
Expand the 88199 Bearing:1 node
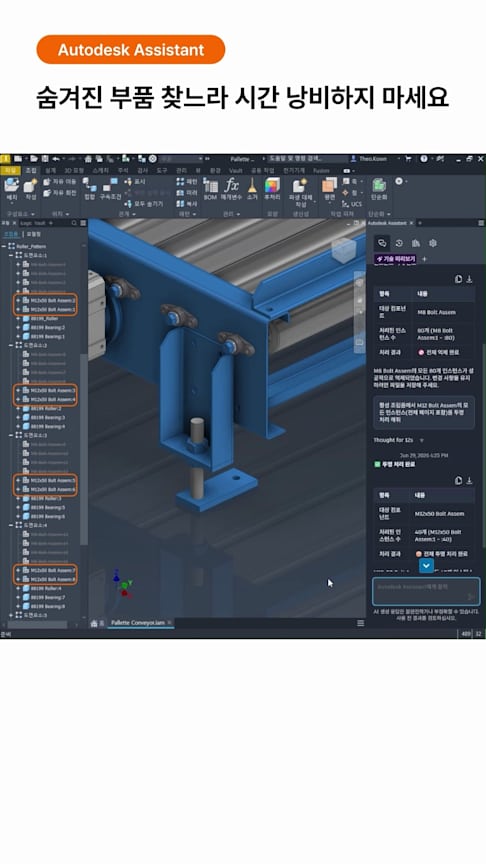(18, 336)
